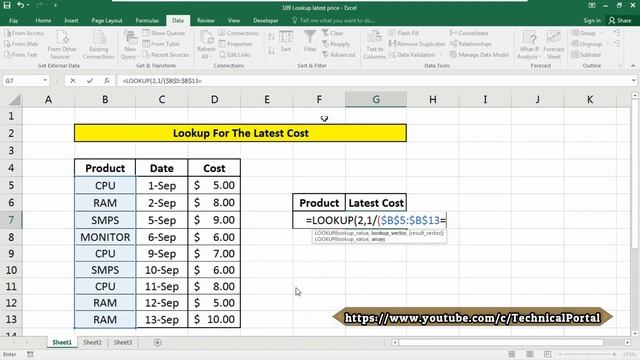This screenshot has height=360, width=640.
Task: Go to the Formulas tab
Action: (147, 20)
